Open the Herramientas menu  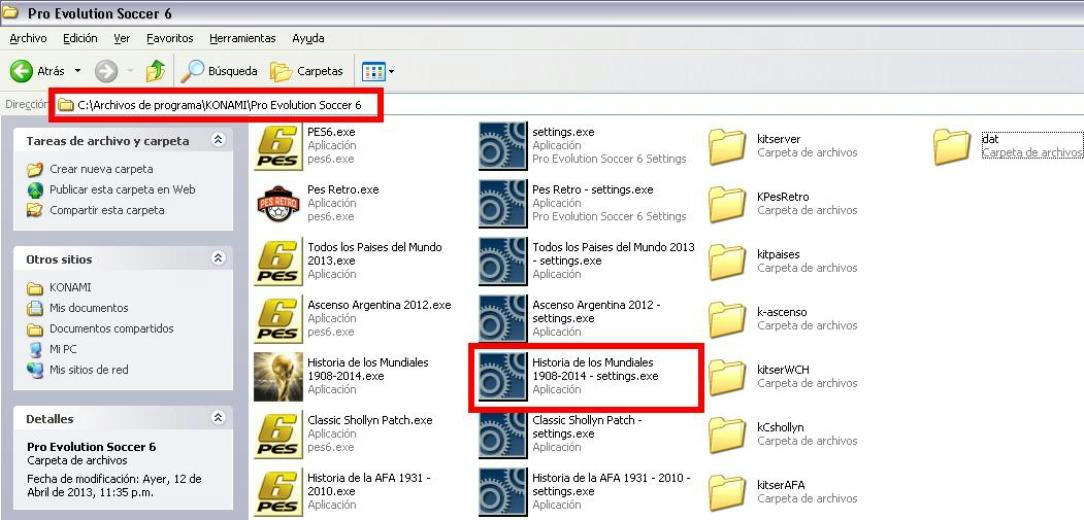(243, 39)
